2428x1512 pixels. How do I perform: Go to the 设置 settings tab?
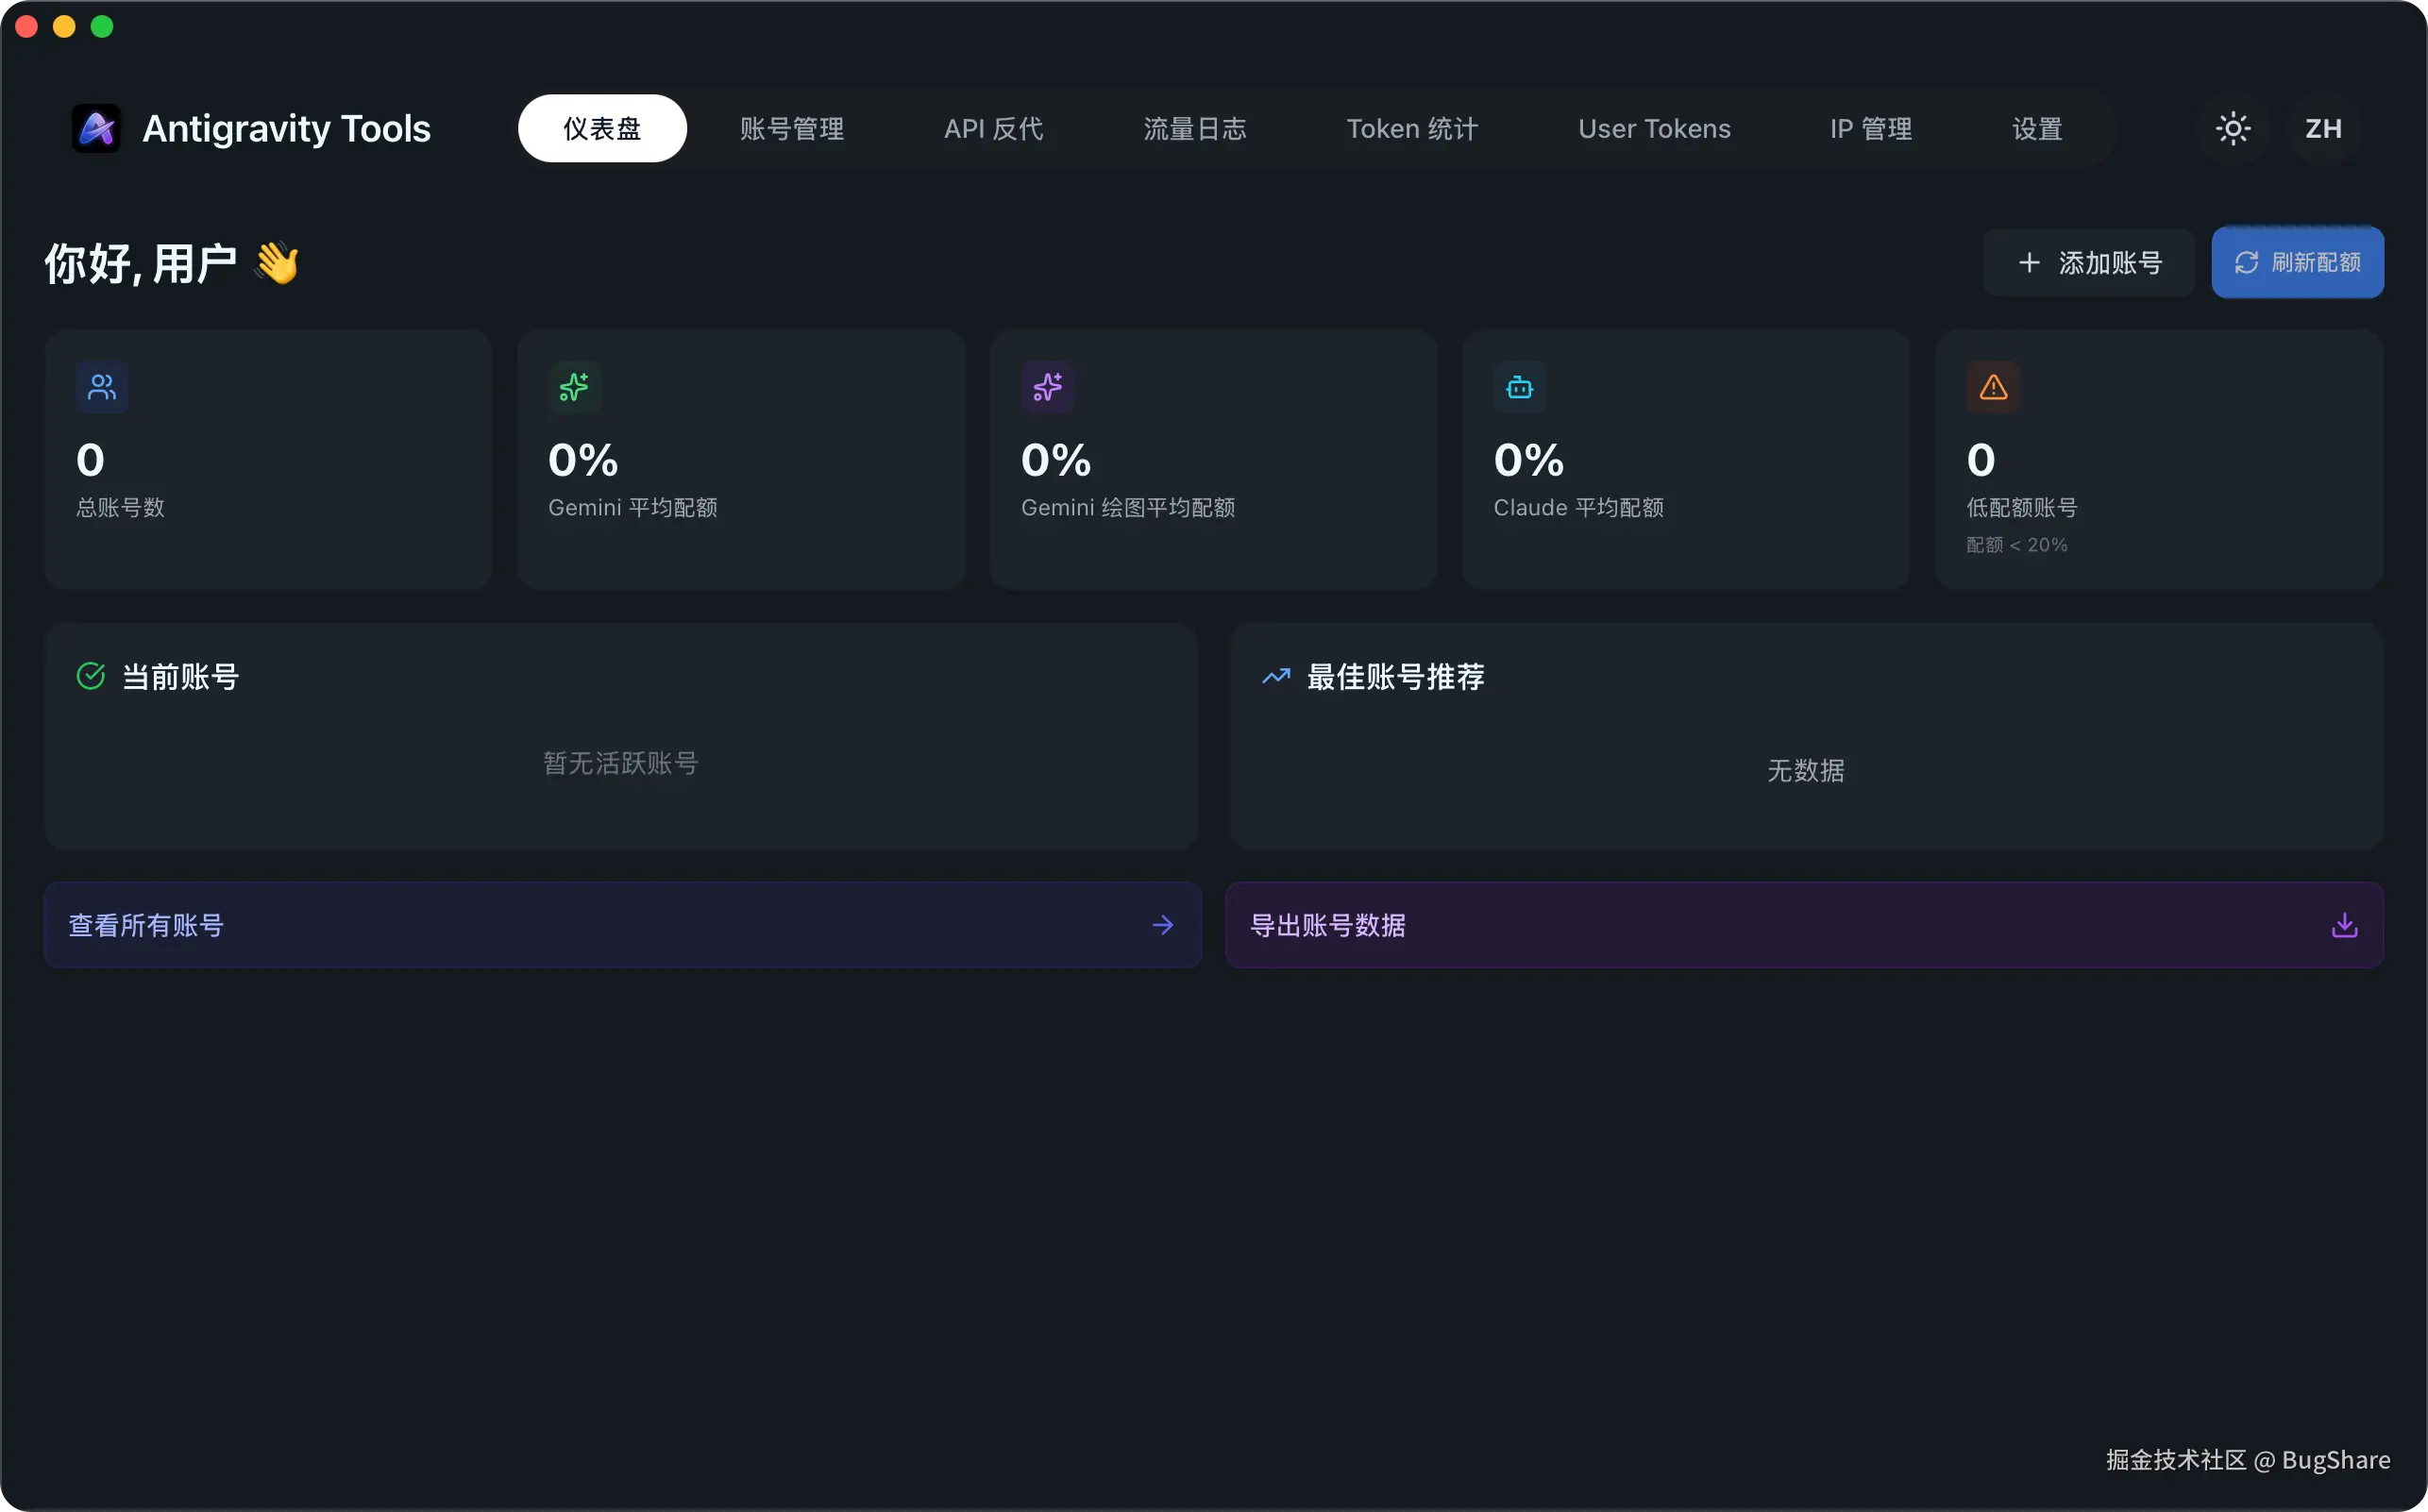[2036, 128]
